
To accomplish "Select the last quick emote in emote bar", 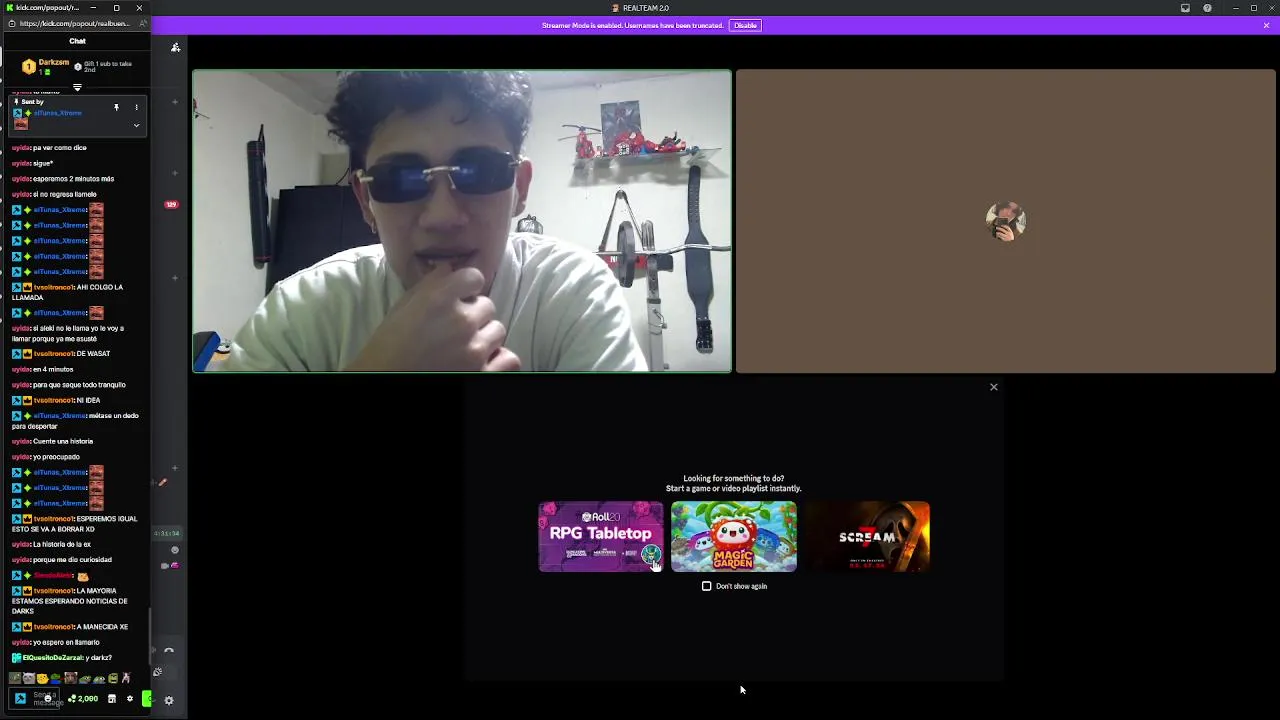I will coord(126,678).
